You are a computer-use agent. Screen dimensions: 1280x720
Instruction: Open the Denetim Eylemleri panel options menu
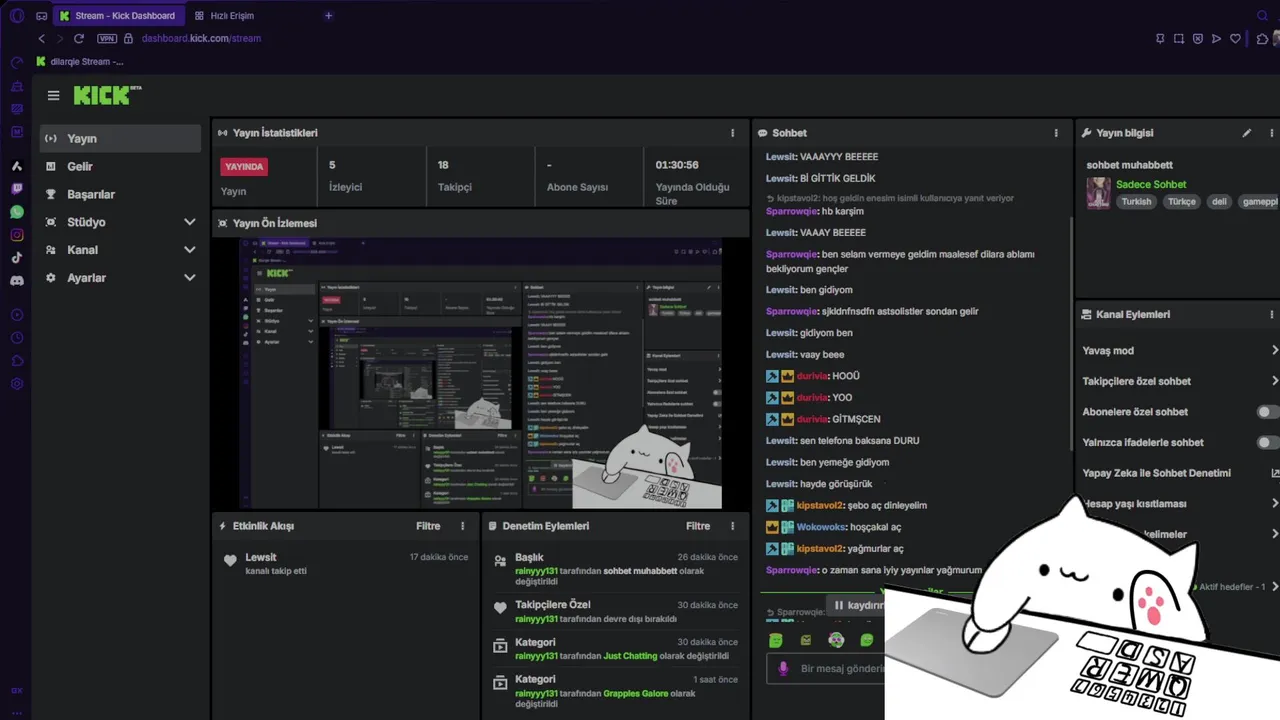tap(733, 526)
